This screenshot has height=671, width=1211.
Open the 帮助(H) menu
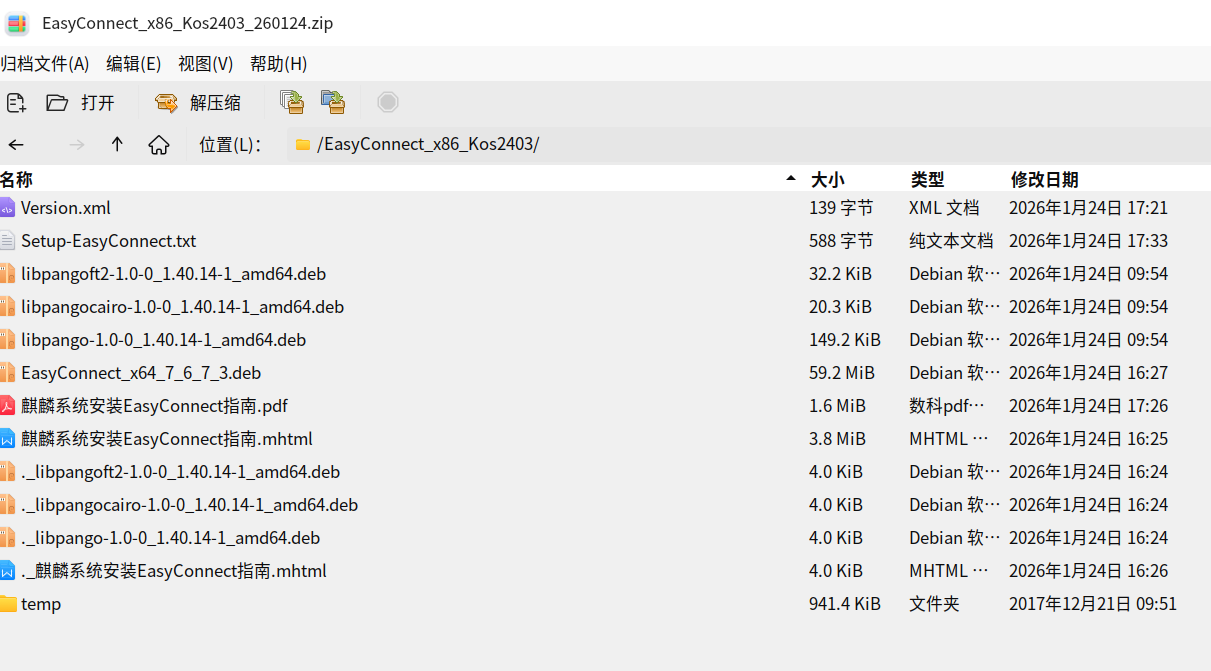[x=279, y=64]
